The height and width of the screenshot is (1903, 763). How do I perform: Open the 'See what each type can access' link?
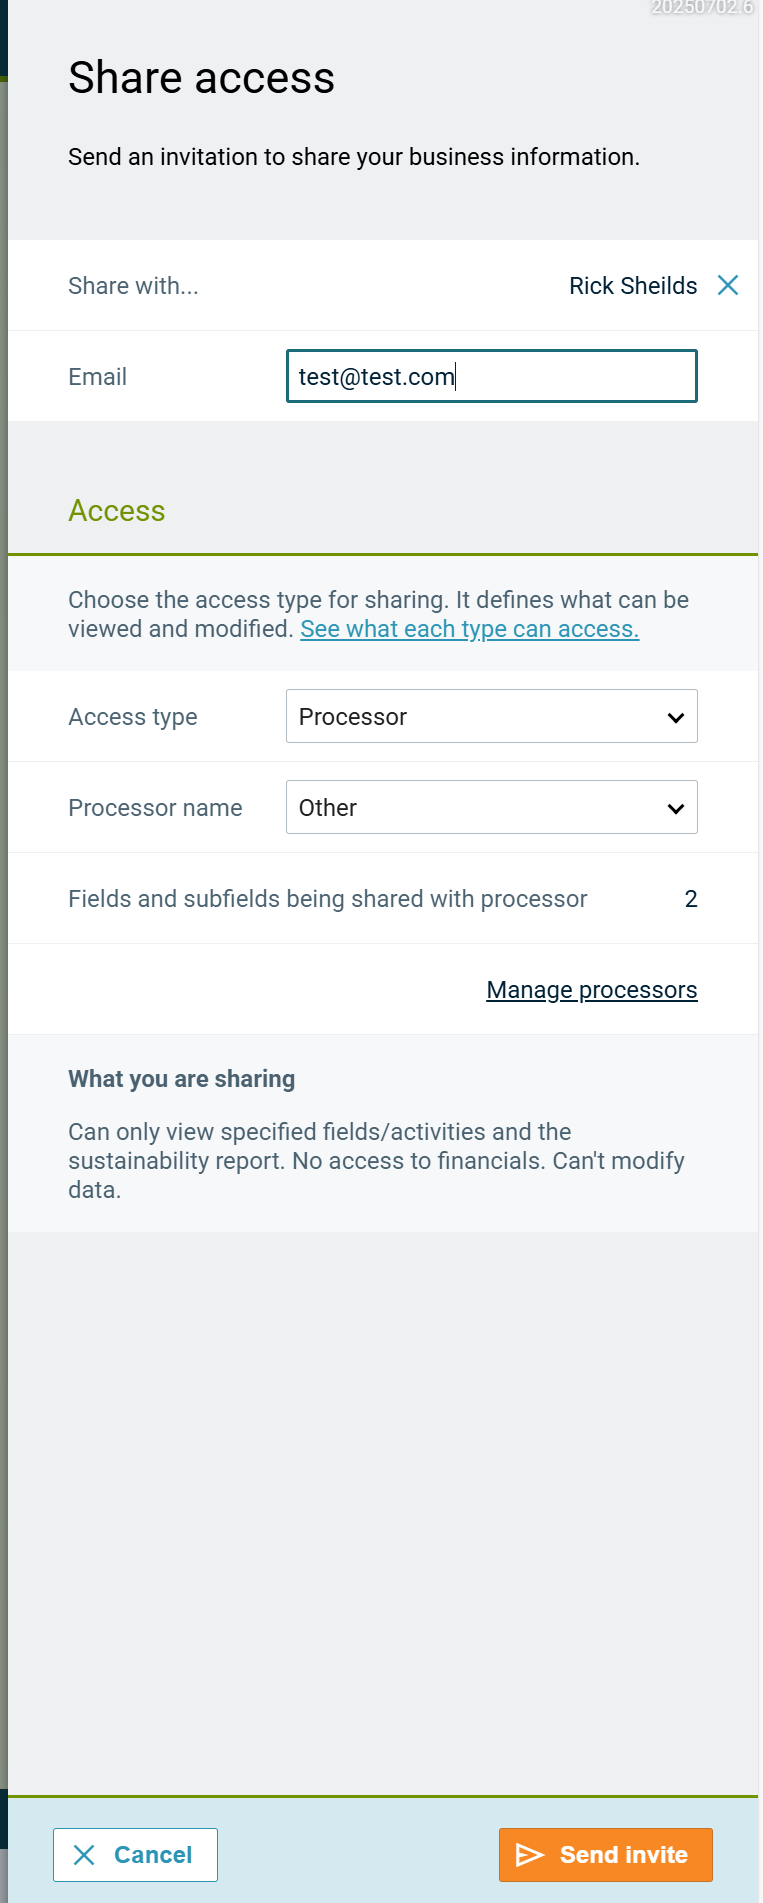[469, 629]
